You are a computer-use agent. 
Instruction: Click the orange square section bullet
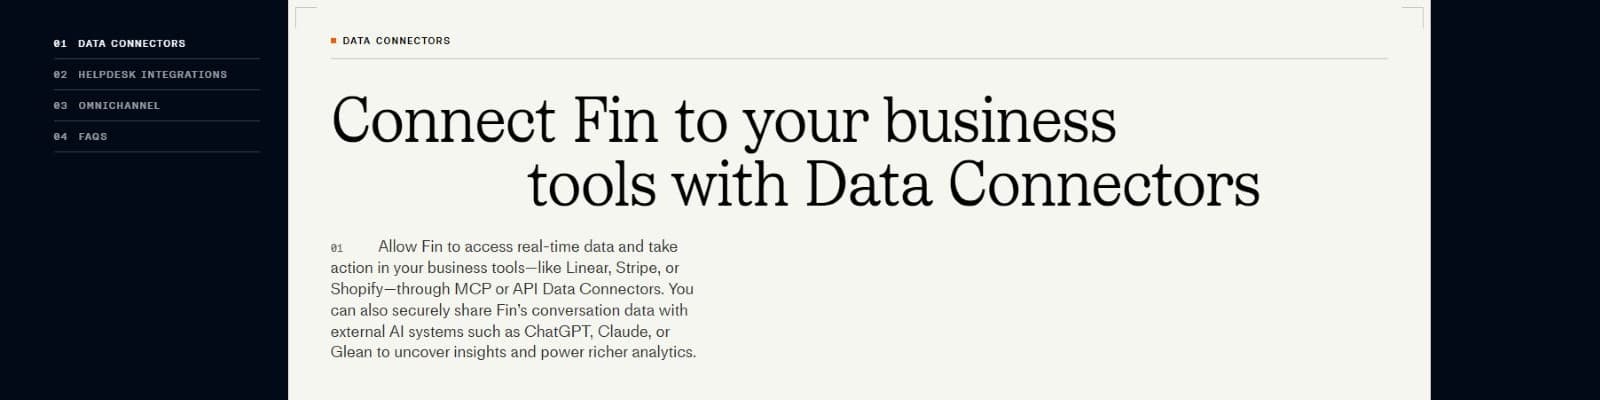click(333, 41)
